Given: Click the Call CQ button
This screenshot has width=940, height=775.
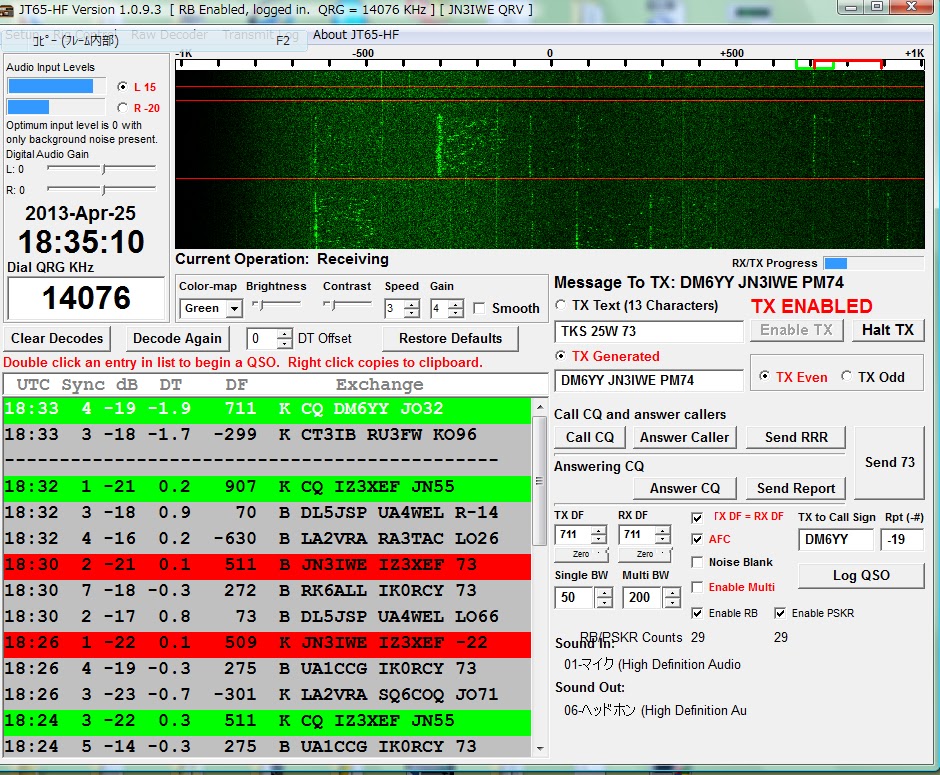Looking at the screenshot, I should click(590, 438).
